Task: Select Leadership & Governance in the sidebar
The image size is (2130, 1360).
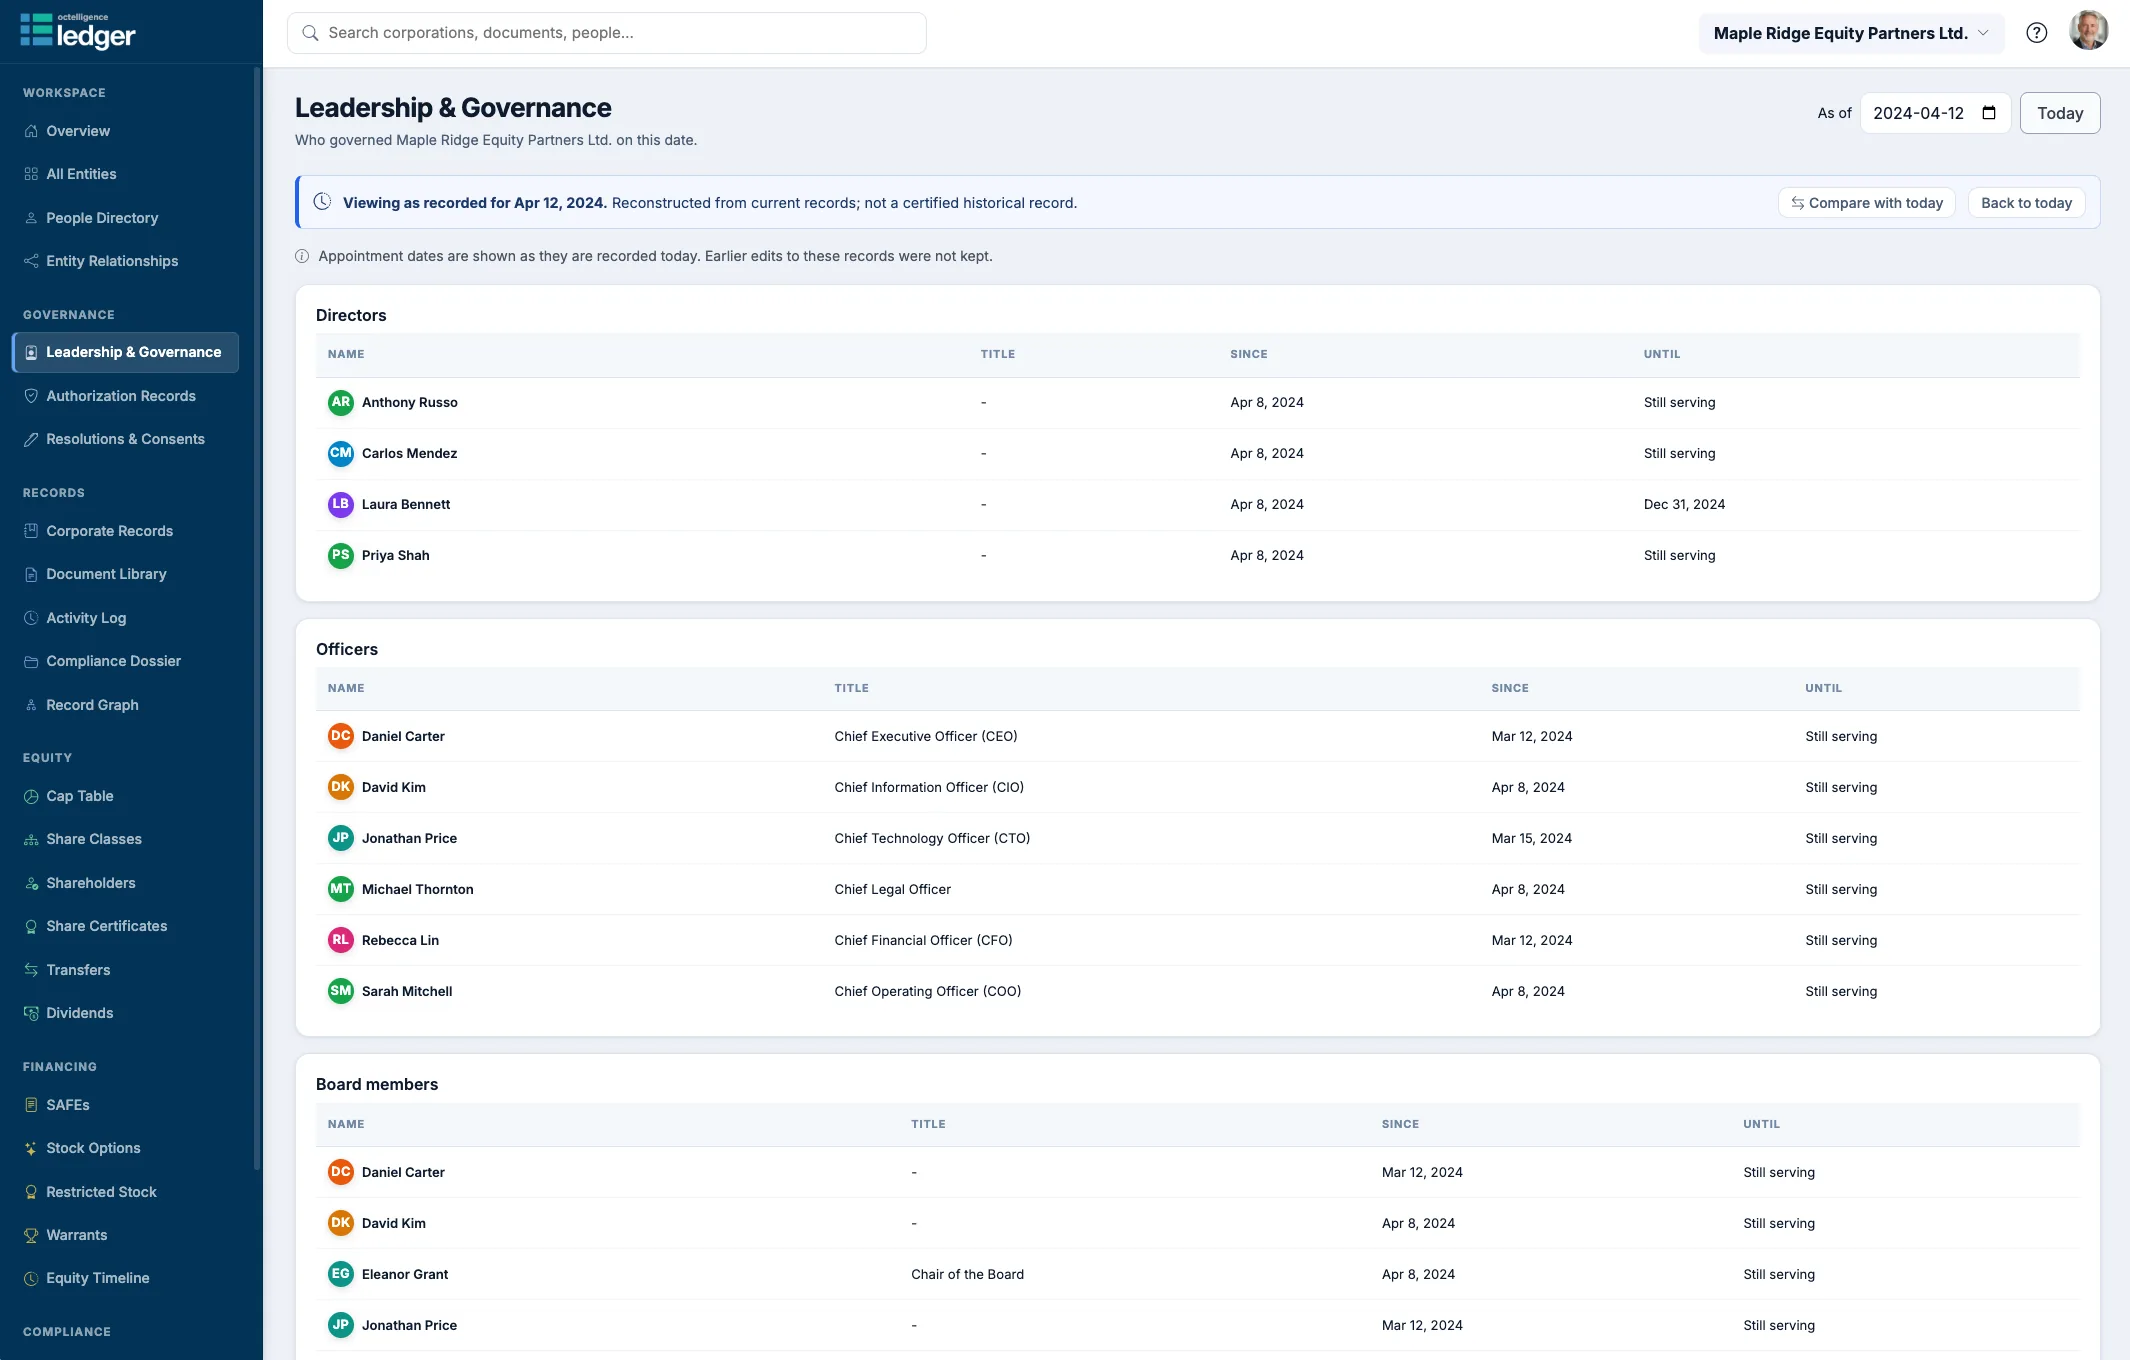Action: tap(125, 352)
